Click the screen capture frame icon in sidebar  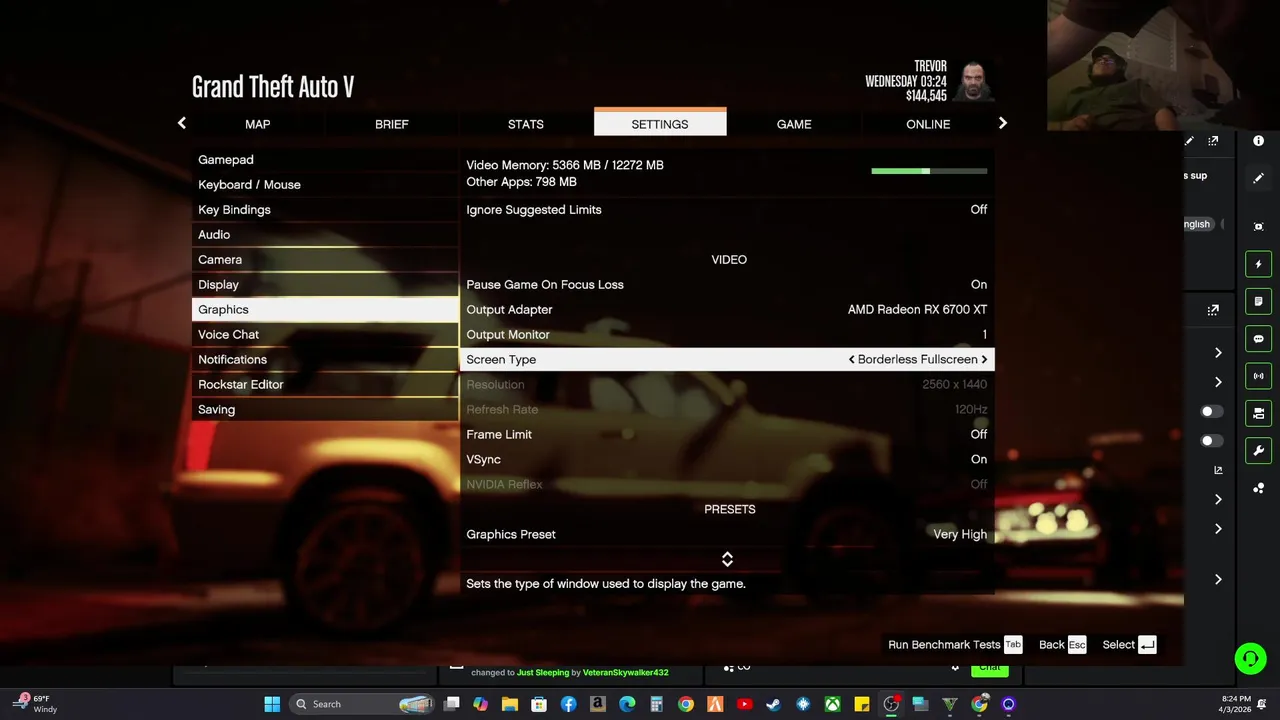tap(1258, 227)
